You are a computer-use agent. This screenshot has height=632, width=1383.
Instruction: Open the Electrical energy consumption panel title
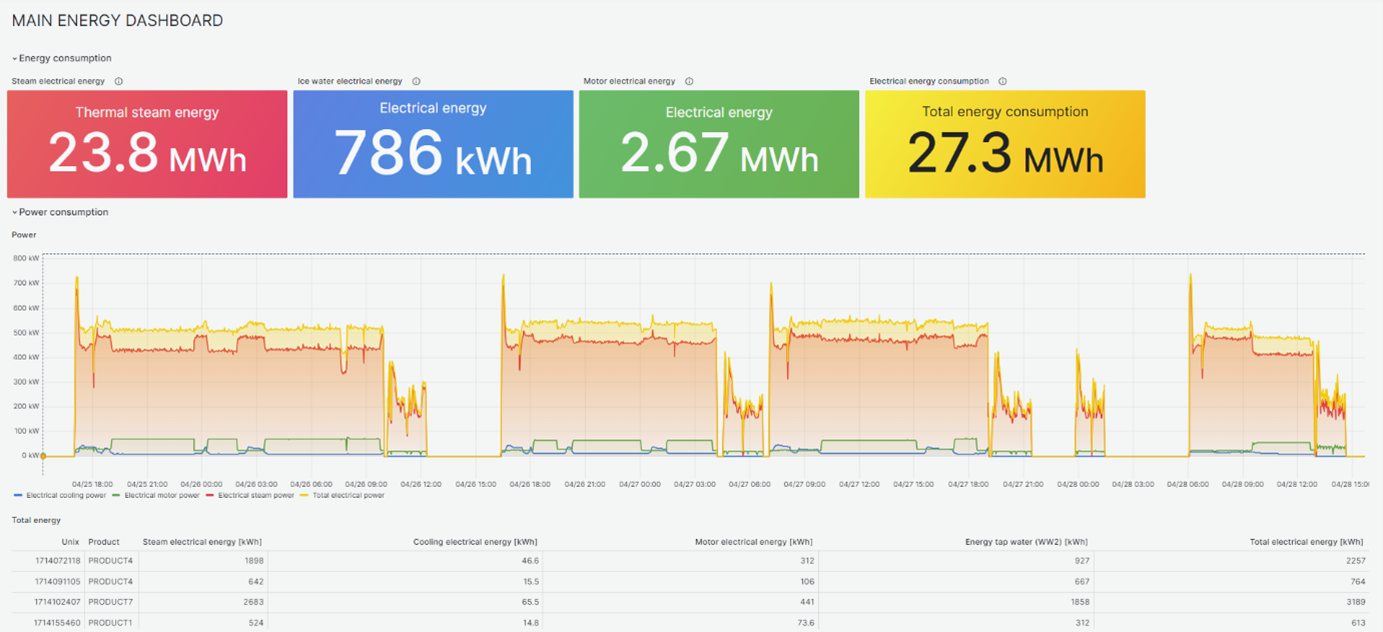pyautogui.click(x=929, y=82)
